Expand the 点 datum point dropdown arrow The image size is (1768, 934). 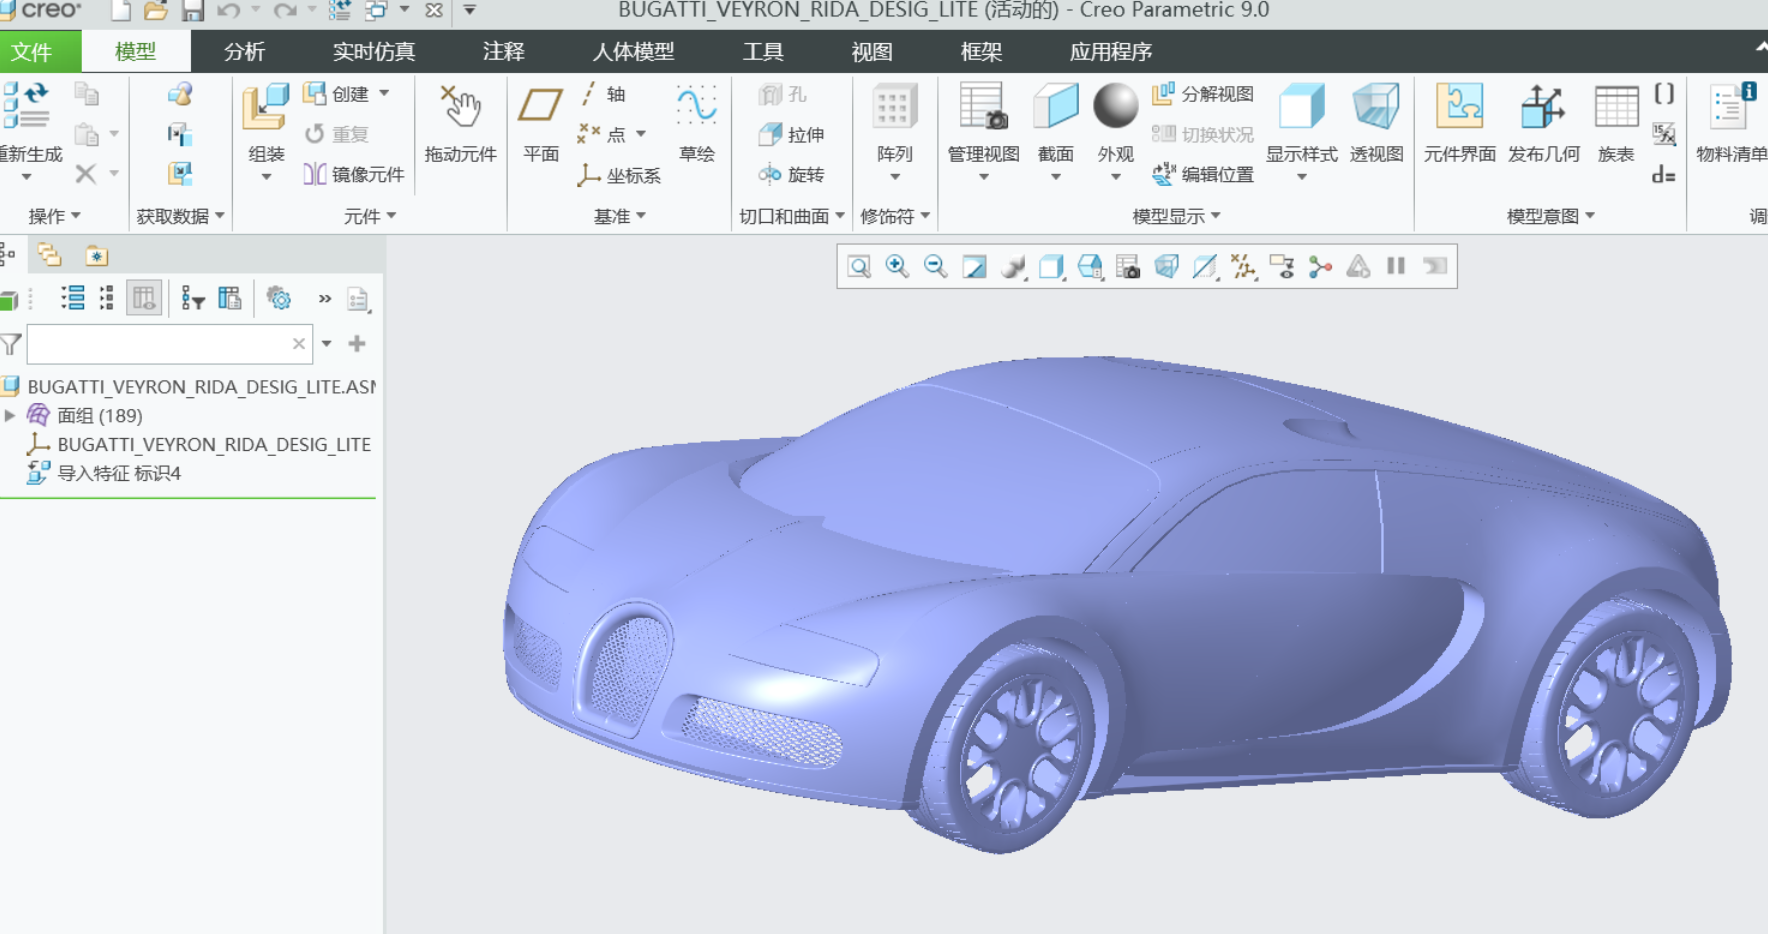pyautogui.click(x=641, y=134)
